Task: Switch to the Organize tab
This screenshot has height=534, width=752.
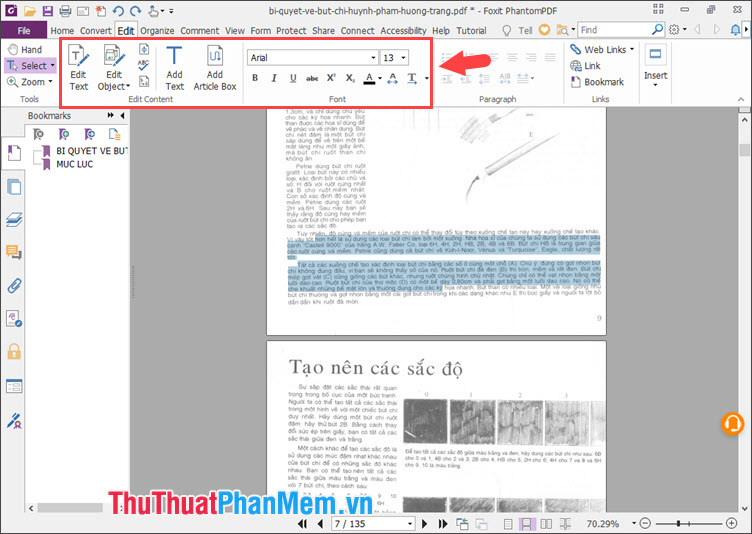Action: (157, 31)
